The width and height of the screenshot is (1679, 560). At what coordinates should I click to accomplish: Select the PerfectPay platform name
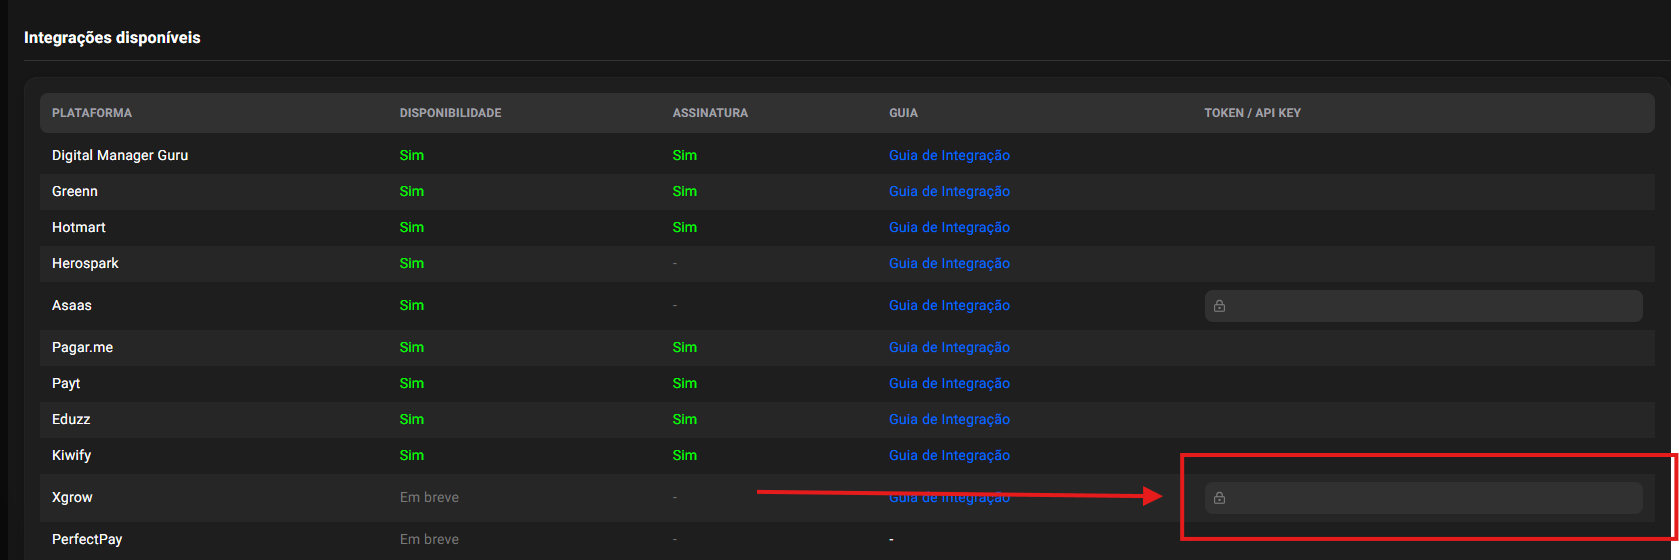coord(87,539)
